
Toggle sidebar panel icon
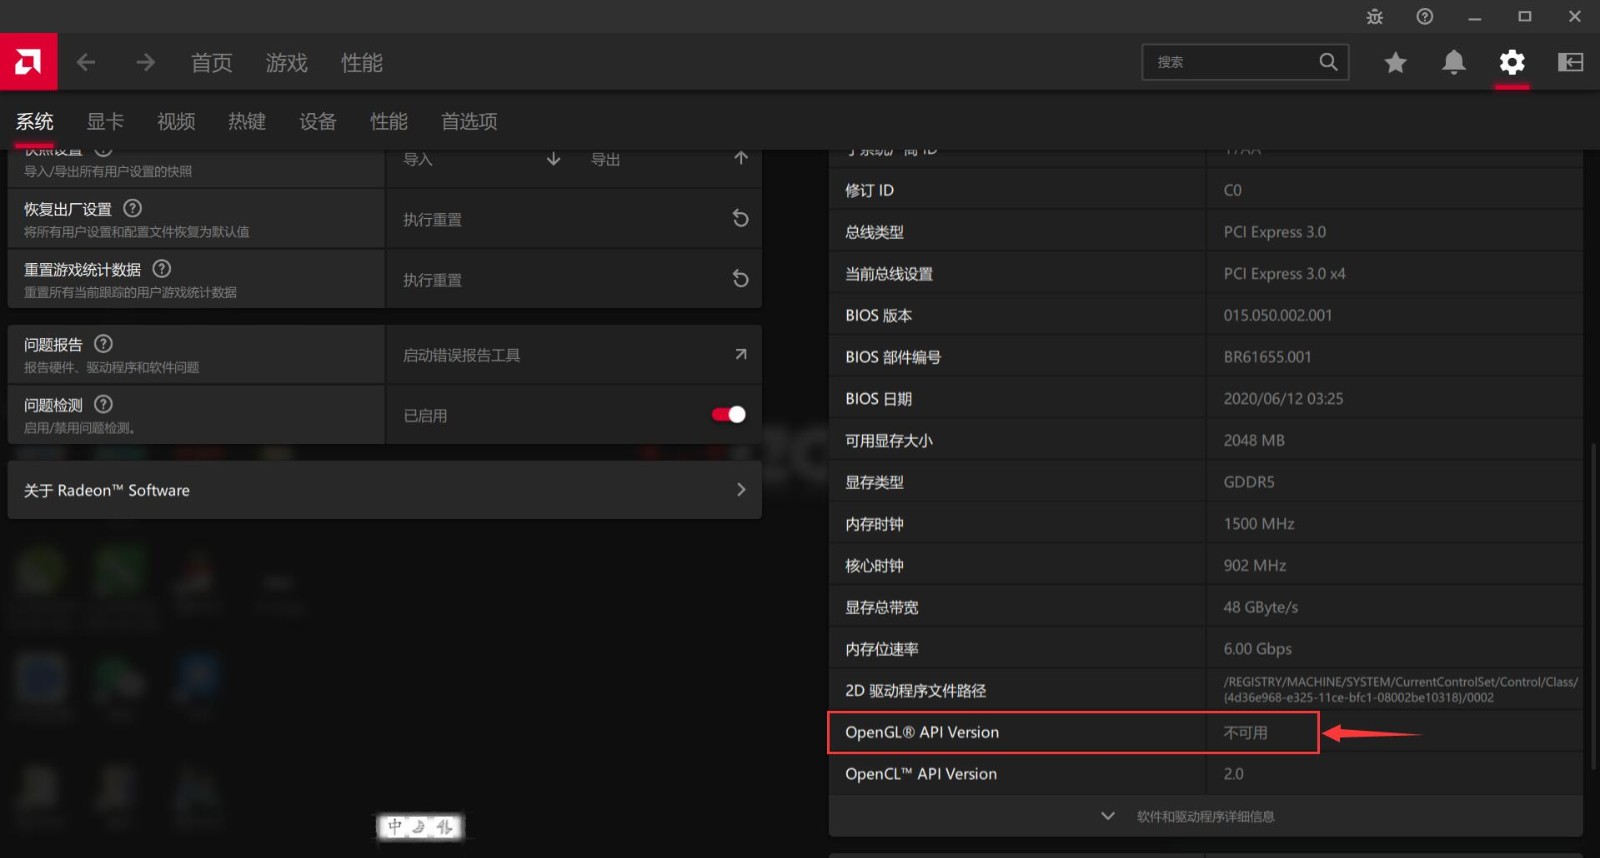[x=1571, y=62]
